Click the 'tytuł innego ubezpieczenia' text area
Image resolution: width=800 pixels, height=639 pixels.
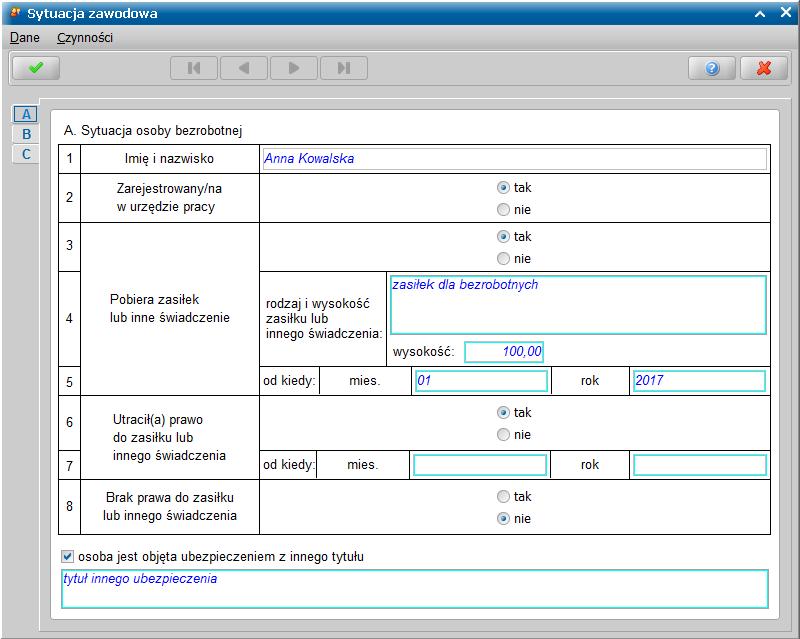(414, 589)
